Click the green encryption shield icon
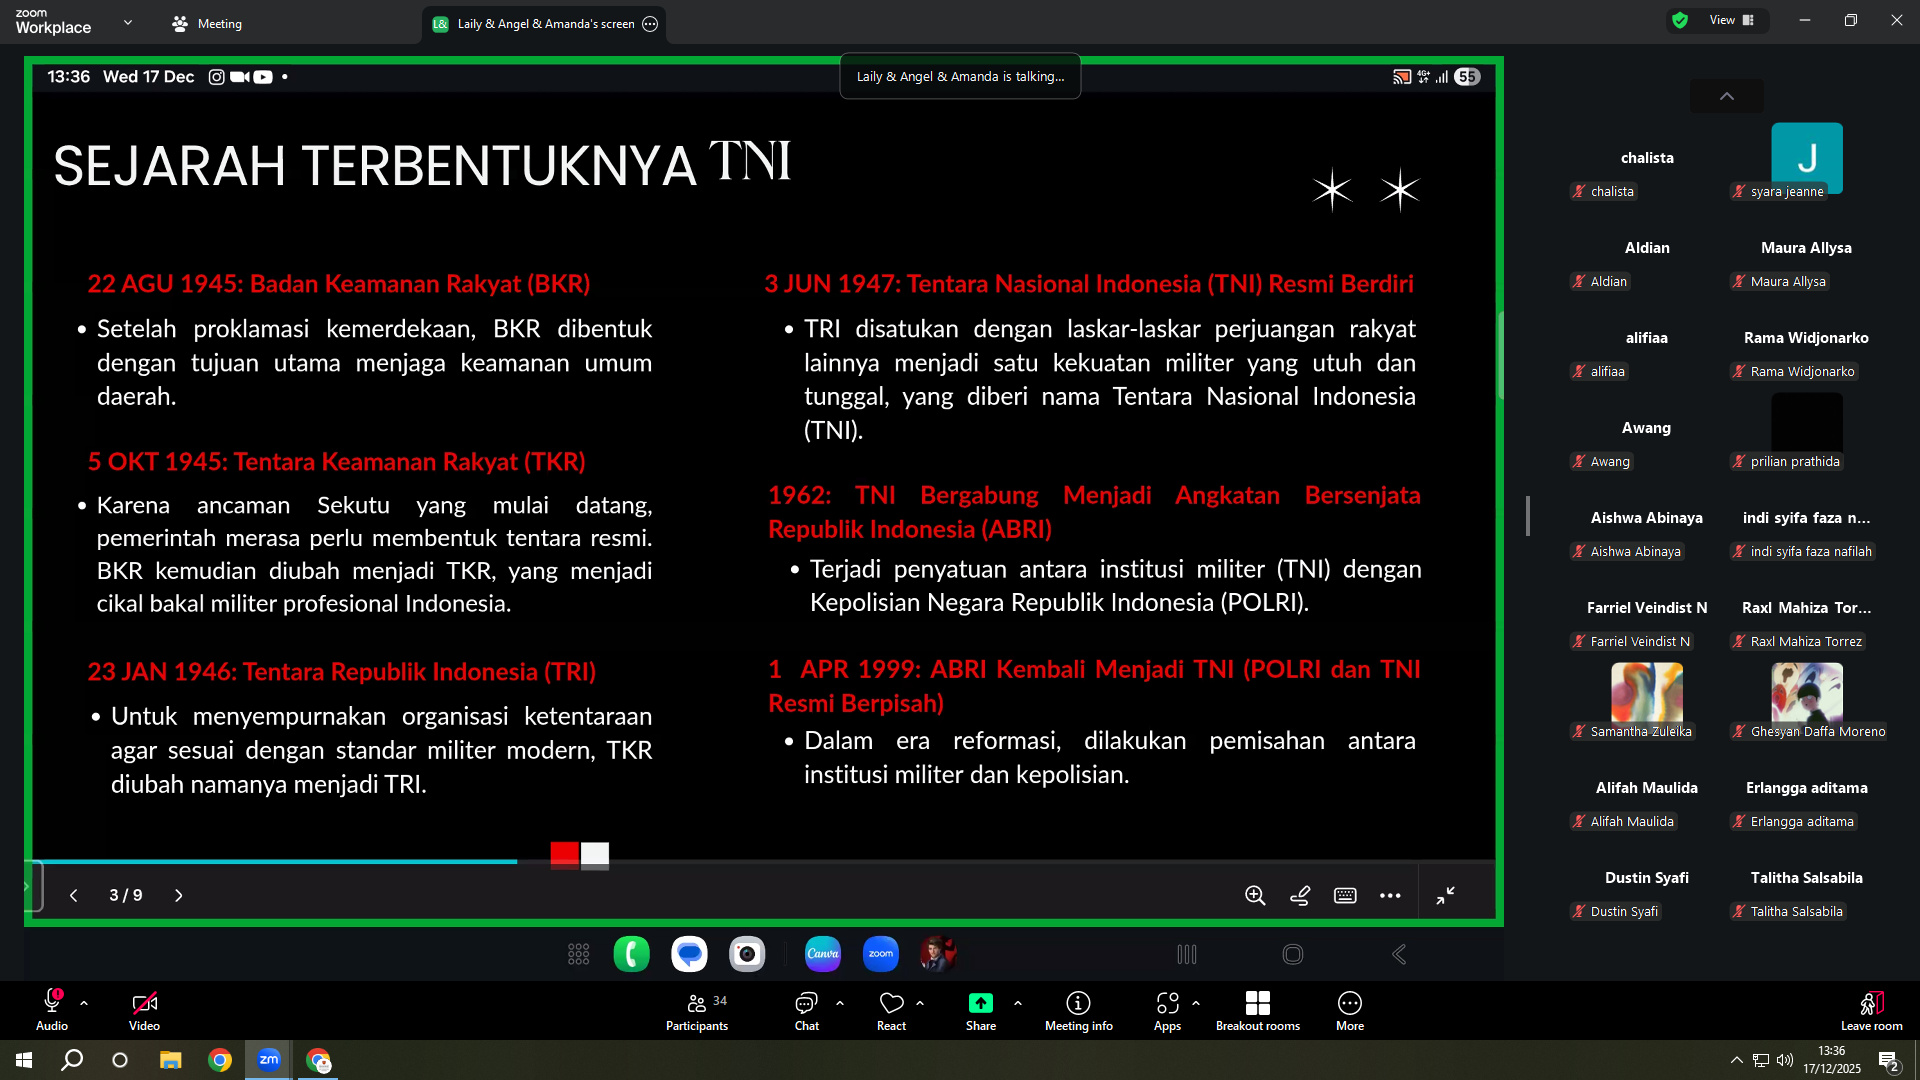This screenshot has height=1080, width=1920. 1680,20
